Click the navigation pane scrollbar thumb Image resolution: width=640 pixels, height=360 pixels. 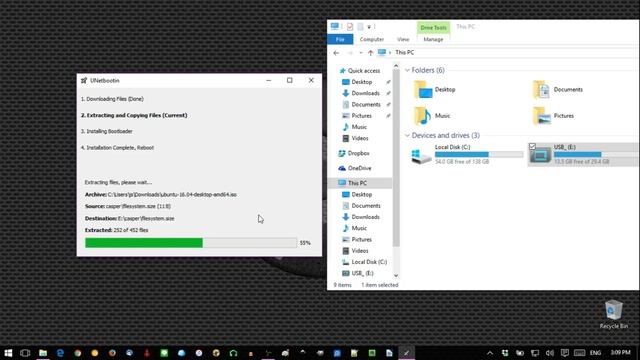(x=396, y=158)
